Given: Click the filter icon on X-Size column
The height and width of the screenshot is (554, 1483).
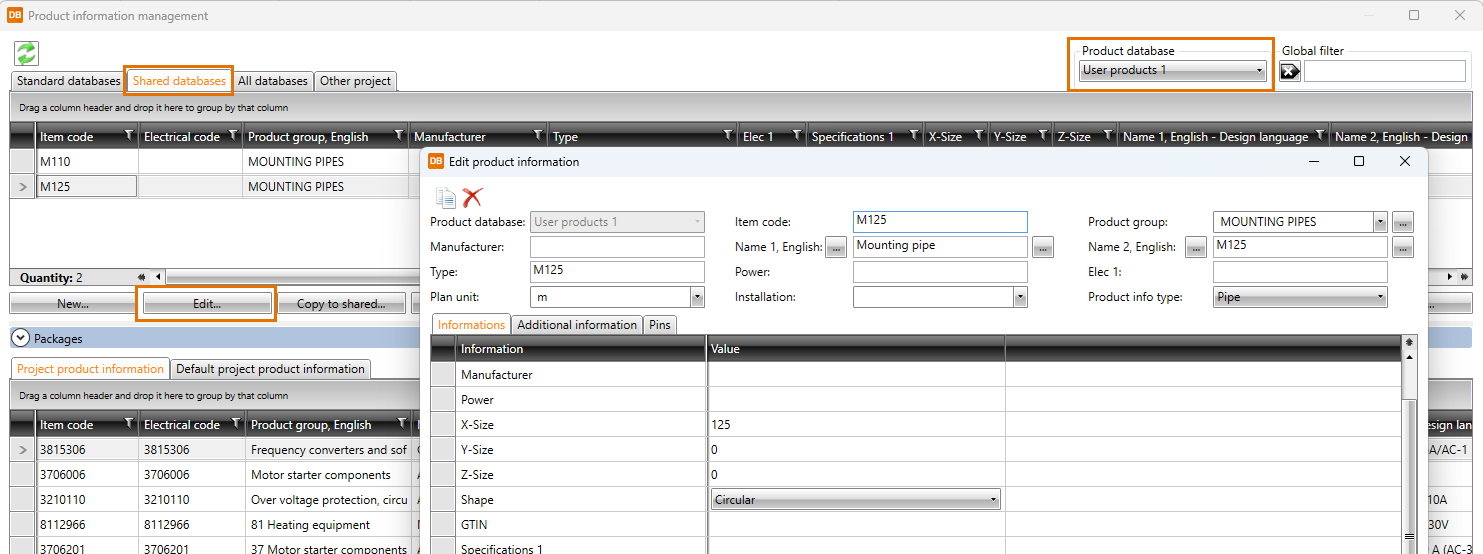Looking at the screenshot, I should click(x=977, y=136).
